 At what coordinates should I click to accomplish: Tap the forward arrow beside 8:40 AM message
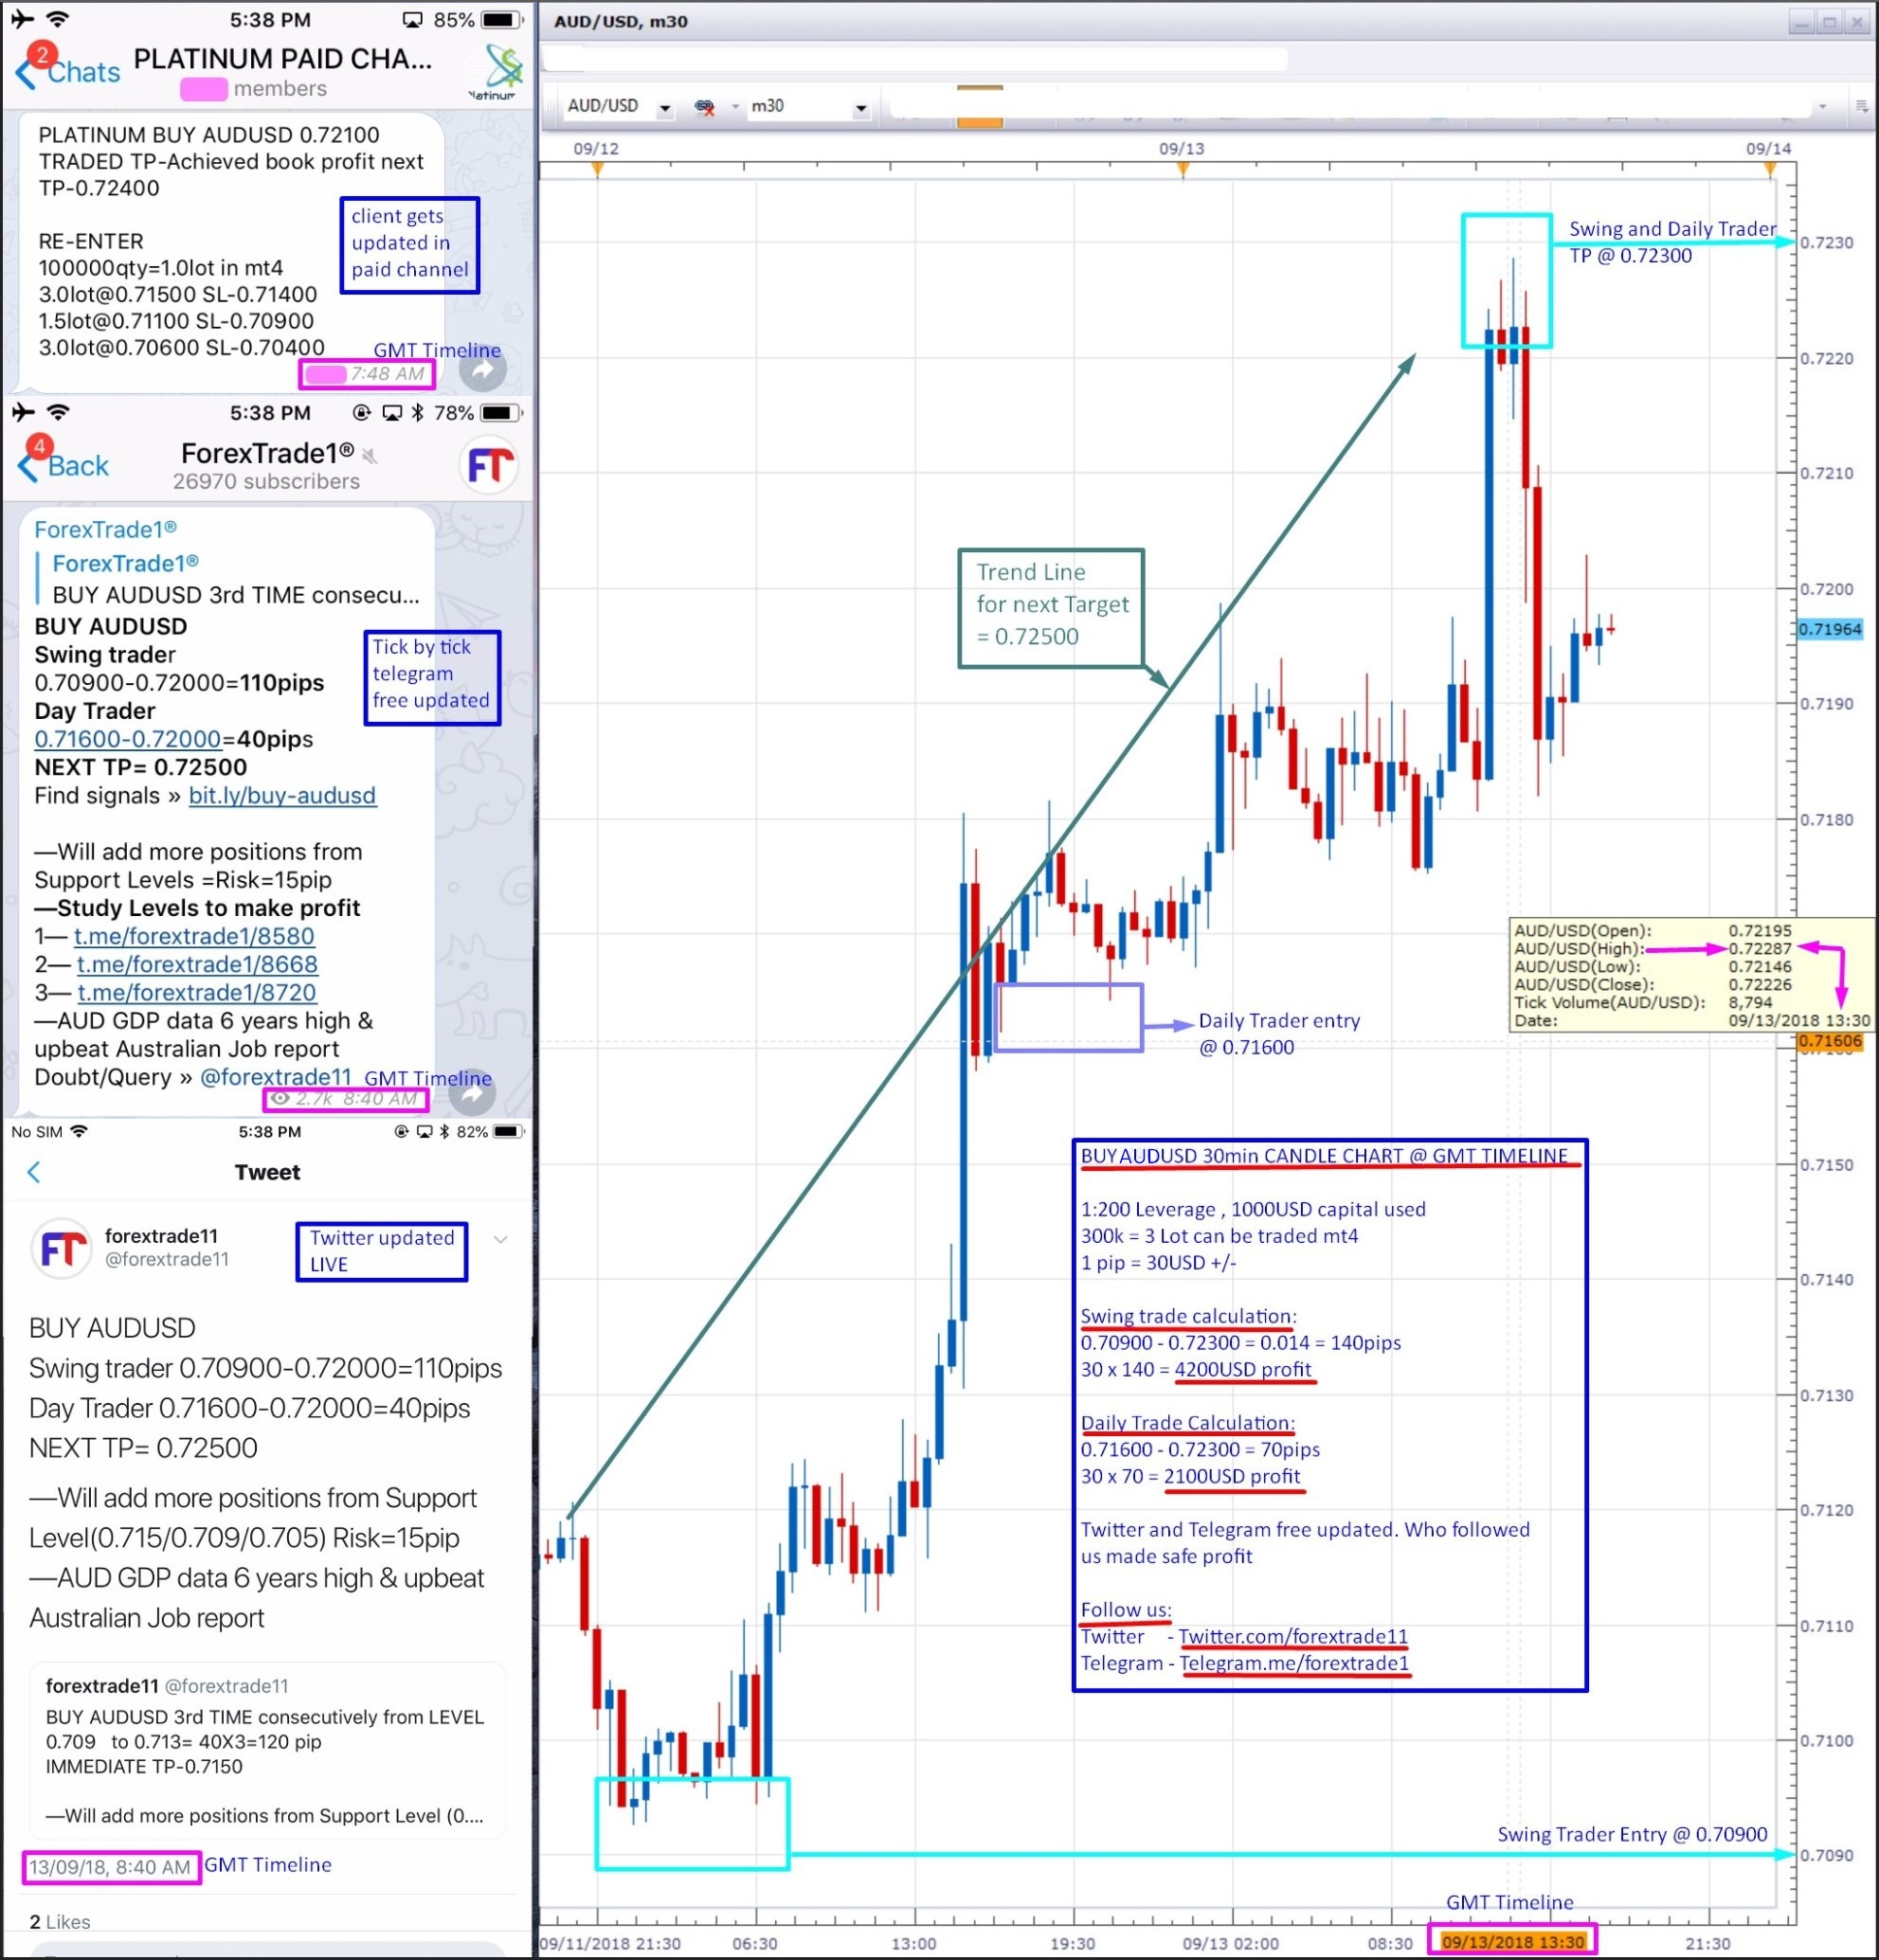click(472, 1095)
